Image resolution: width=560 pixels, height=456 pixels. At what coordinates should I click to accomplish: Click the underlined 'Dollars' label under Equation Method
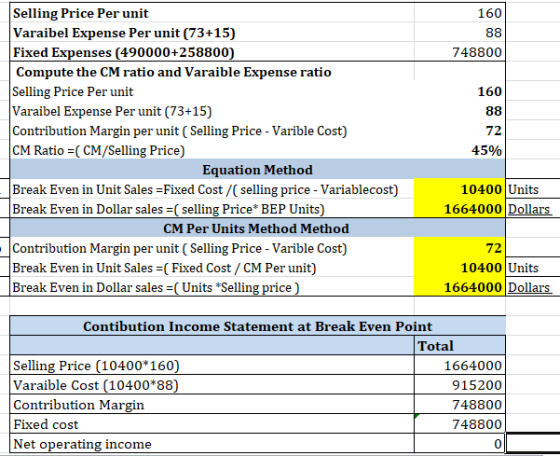(529, 209)
